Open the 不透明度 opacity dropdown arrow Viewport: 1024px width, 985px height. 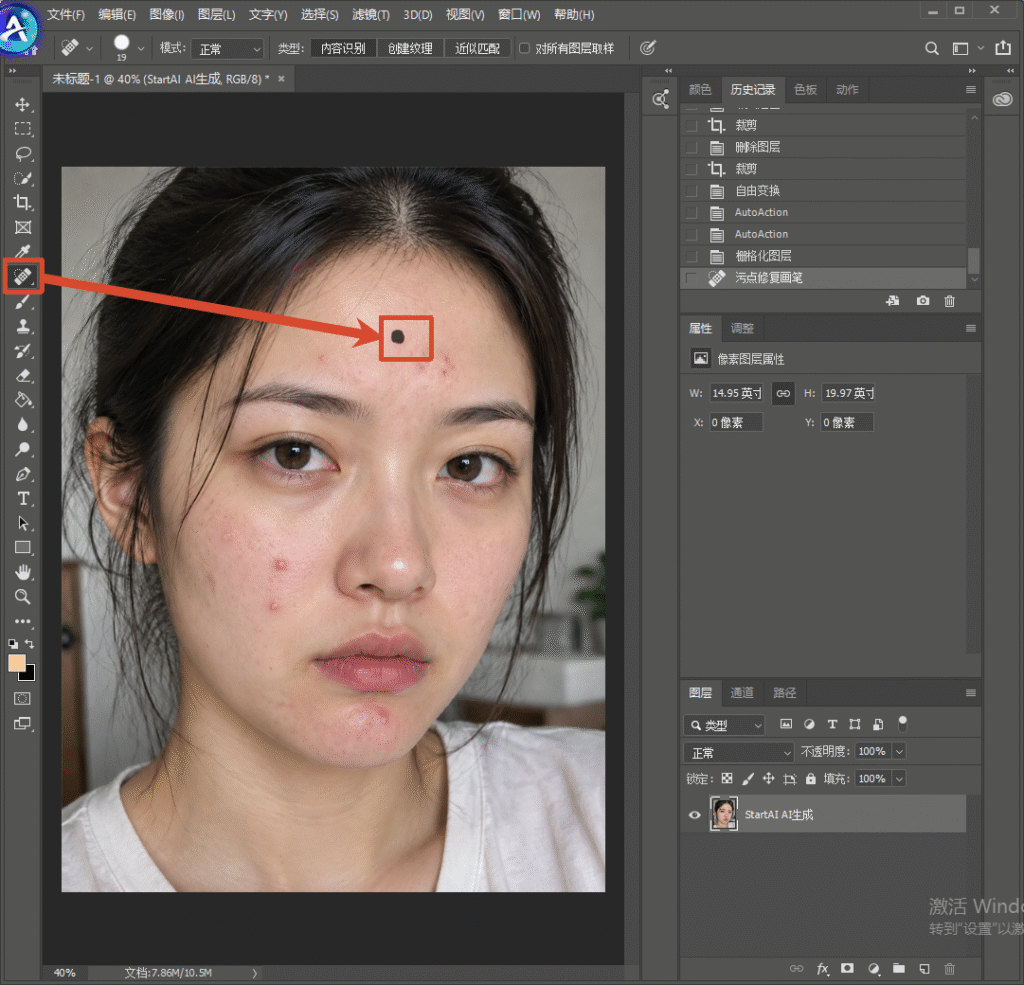899,752
